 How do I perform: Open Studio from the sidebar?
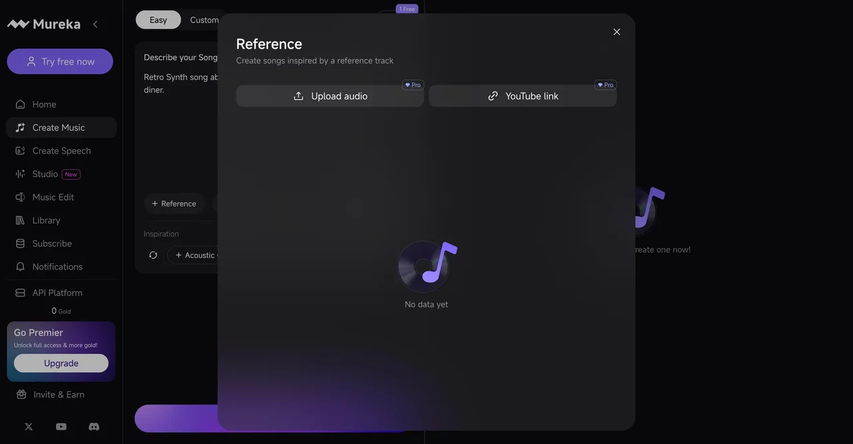pyautogui.click(x=61, y=174)
